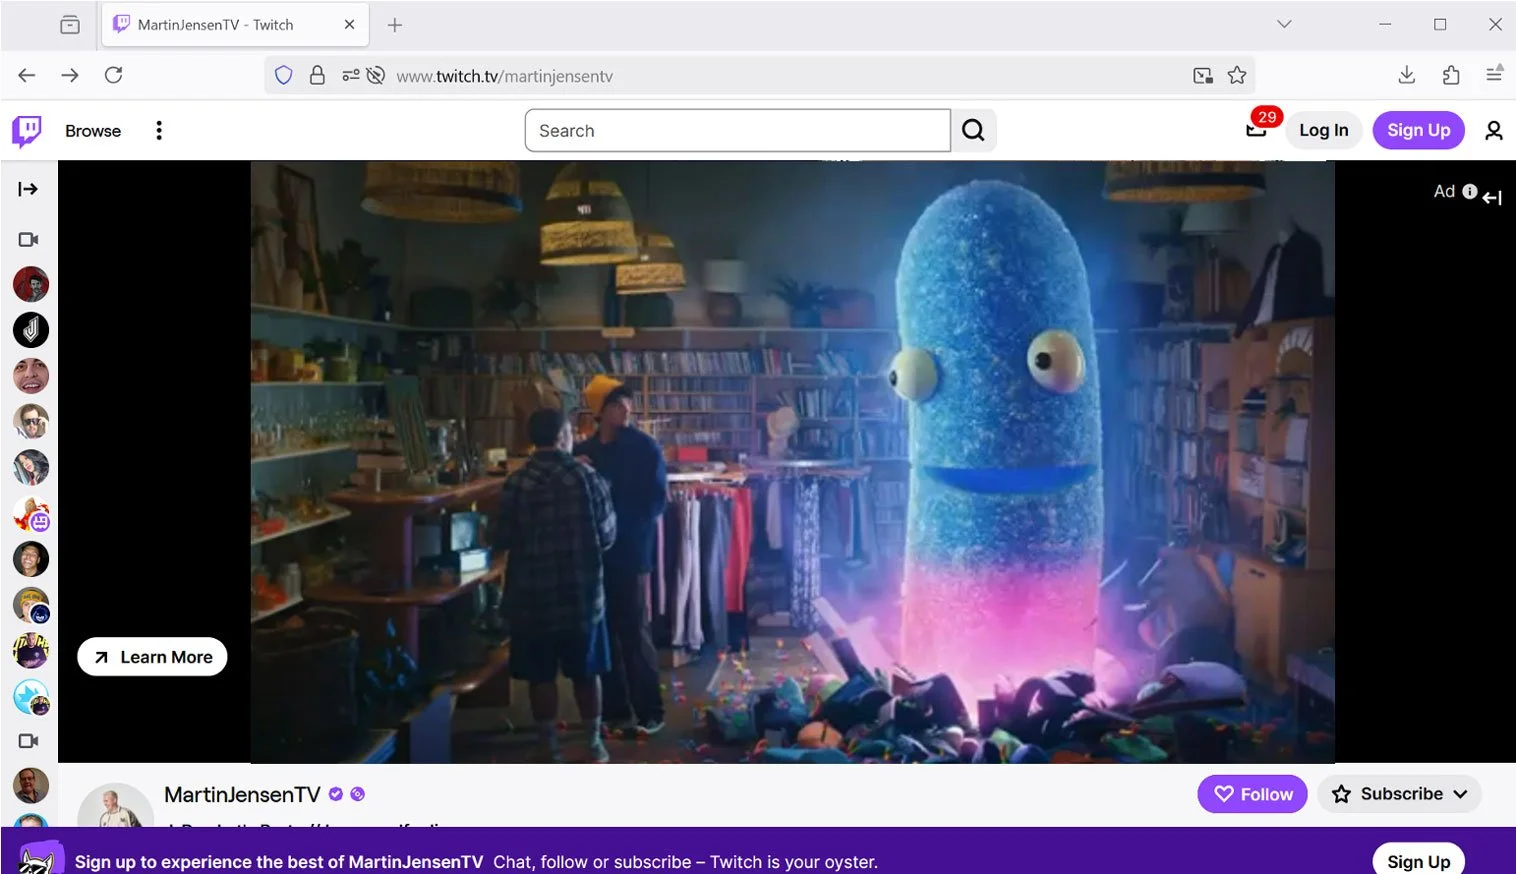1516x874 pixels.
Task: Click the camera icon below the light-blue star avatar
Action: [29, 741]
